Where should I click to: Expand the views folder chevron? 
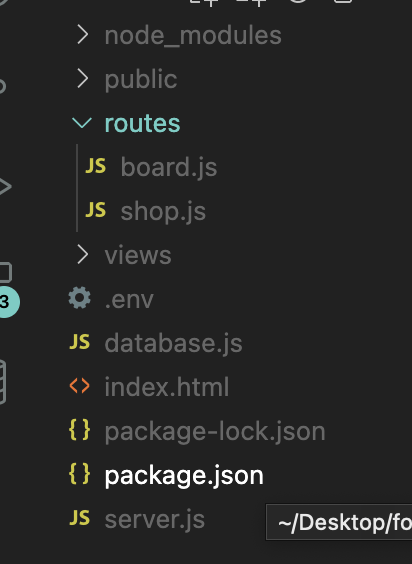click(83, 255)
